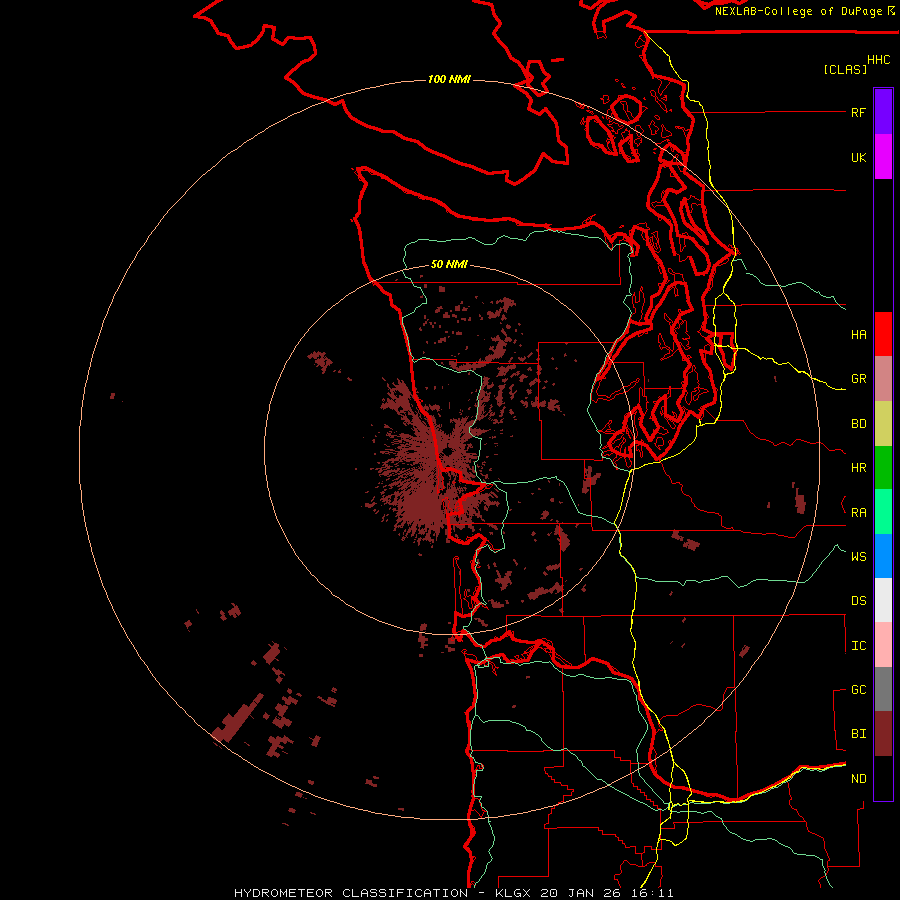This screenshot has height=900, width=900.
Task: Click the HR green color swatch
Action: 883,468
